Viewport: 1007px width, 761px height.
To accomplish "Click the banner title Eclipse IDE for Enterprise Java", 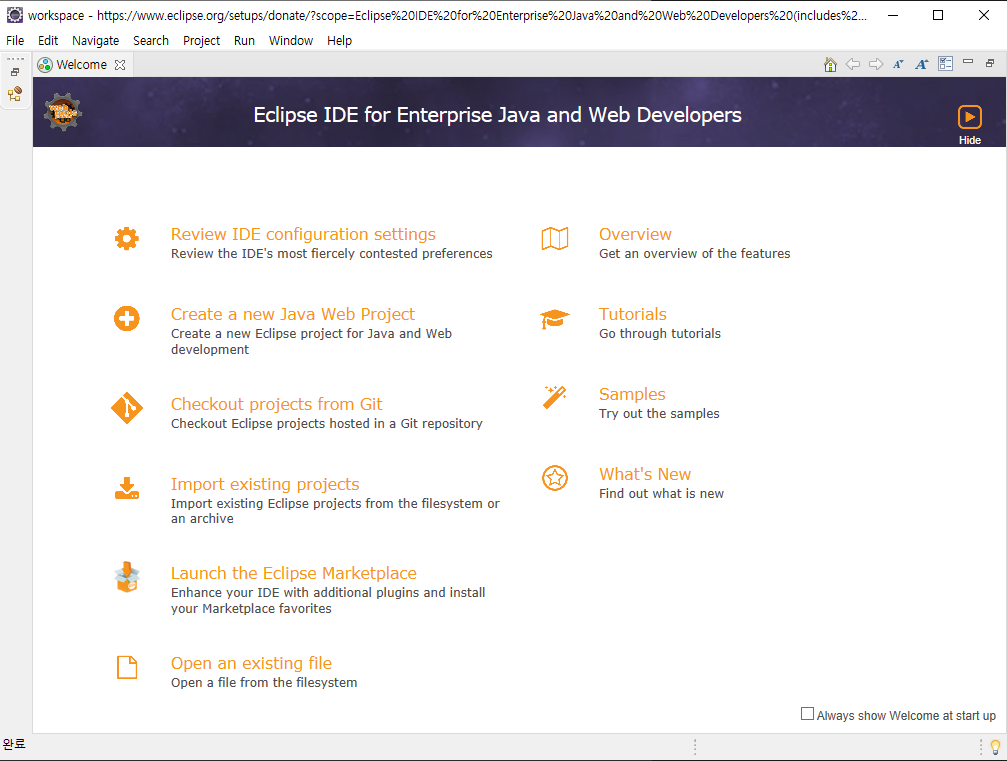I will 497,115.
